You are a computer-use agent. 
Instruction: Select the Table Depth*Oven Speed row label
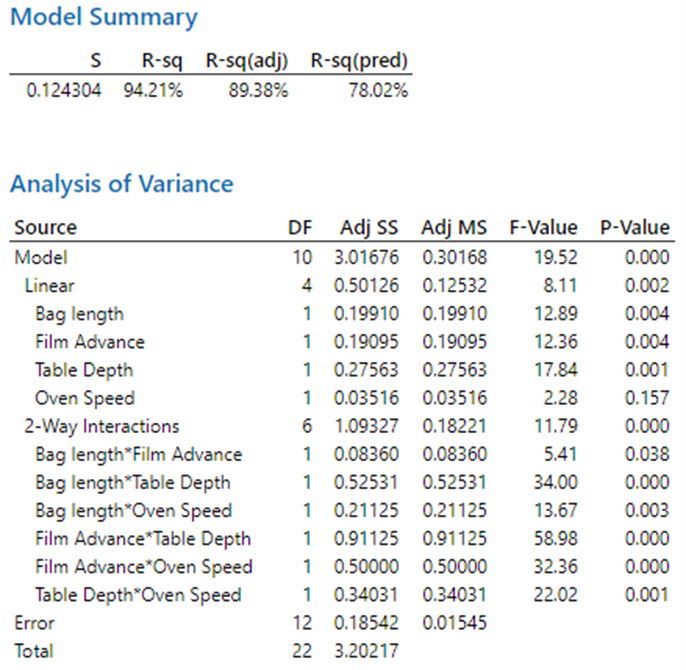tap(138, 595)
